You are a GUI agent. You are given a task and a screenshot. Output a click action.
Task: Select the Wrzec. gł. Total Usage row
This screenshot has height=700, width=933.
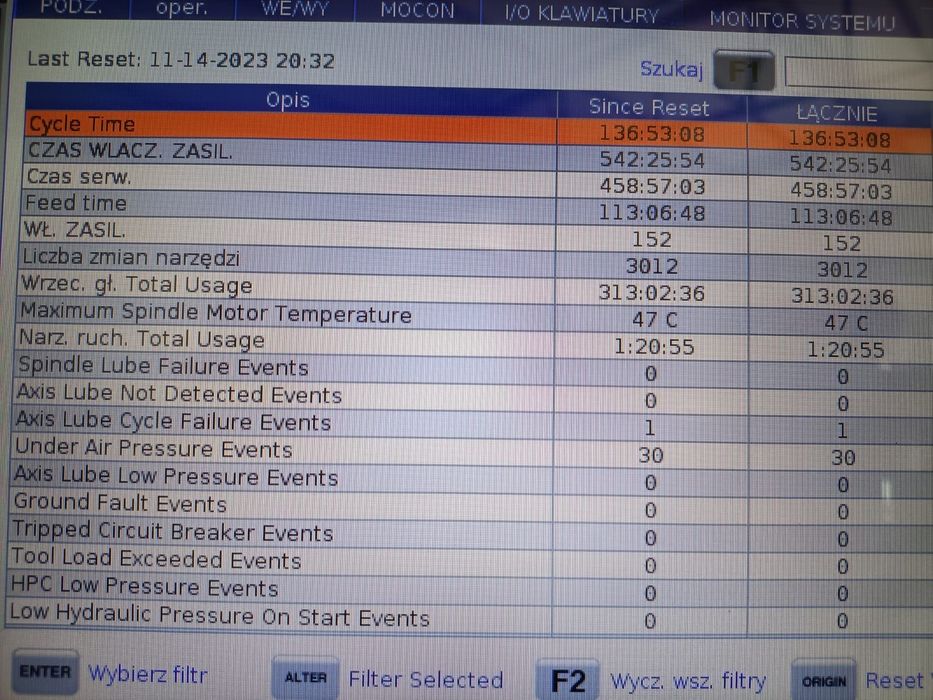[475, 289]
